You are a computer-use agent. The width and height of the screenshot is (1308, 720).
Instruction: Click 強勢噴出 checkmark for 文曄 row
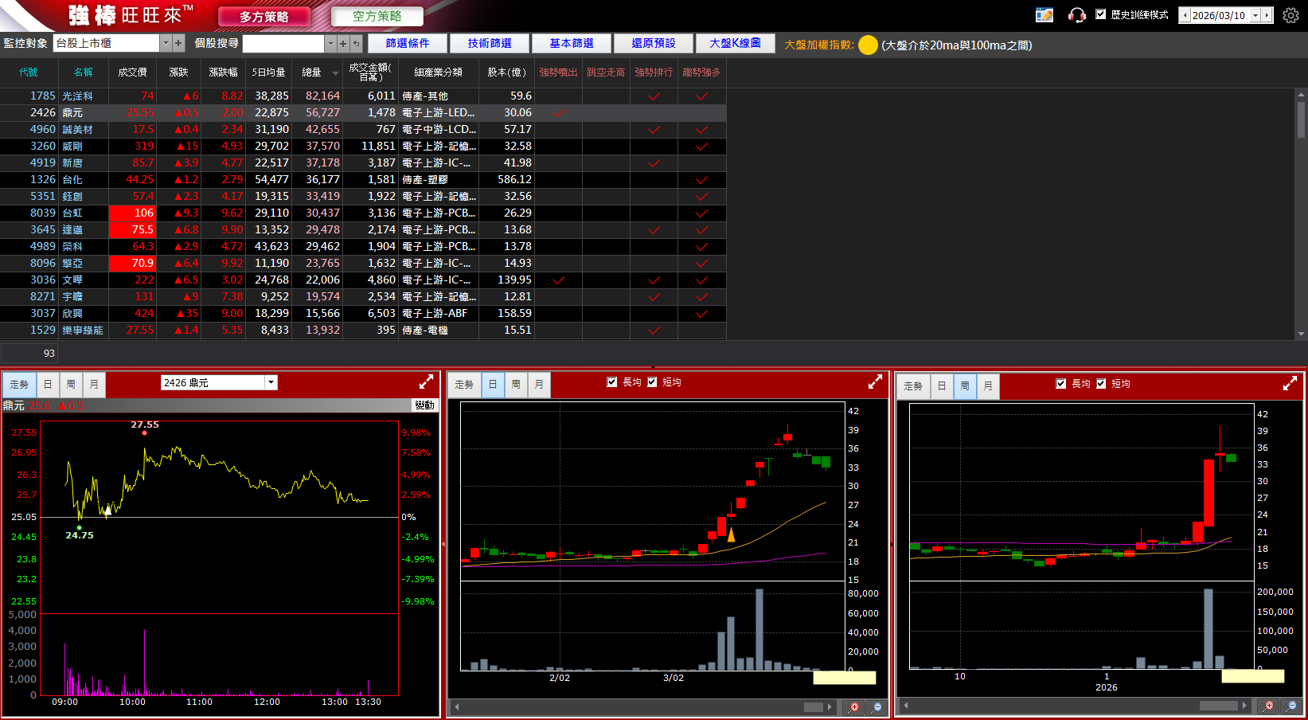click(x=559, y=280)
